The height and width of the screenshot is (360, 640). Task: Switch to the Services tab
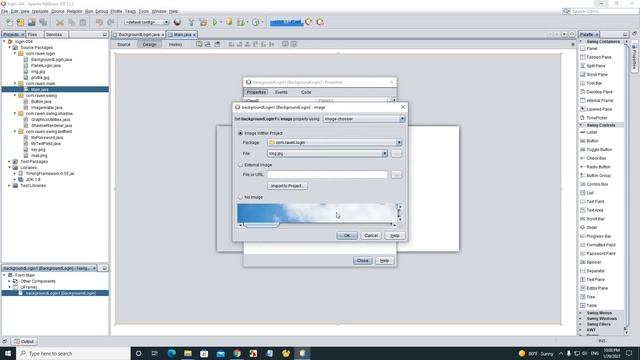(54, 34)
